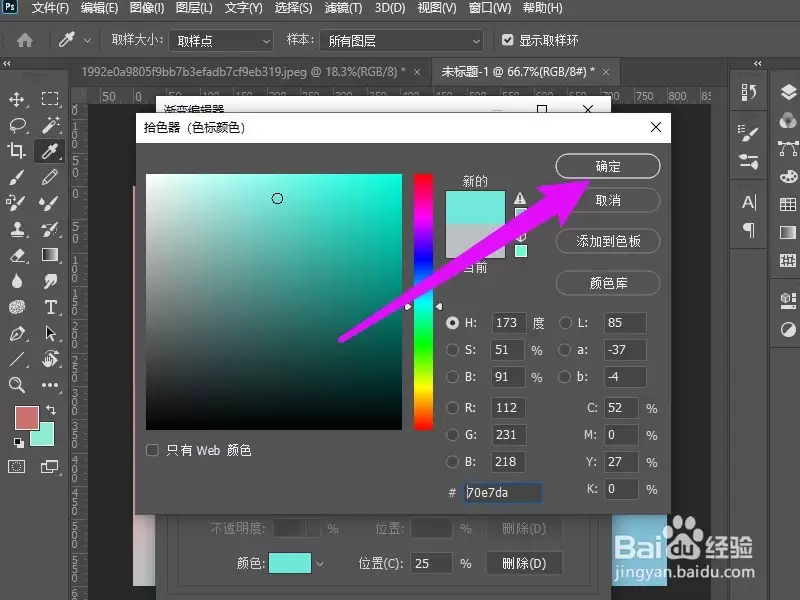Open the Paragraph panel icon

(748, 230)
